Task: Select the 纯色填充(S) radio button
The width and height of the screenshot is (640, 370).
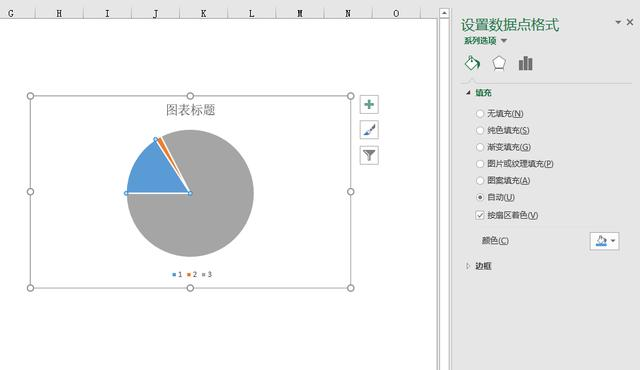Action: (x=480, y=131)
